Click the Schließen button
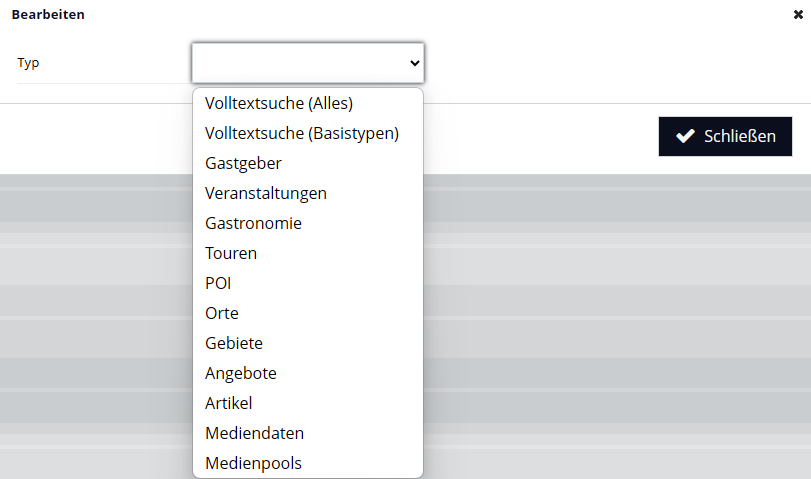The width and height of the screenshot is (811, 479). [x=725, y=137]
